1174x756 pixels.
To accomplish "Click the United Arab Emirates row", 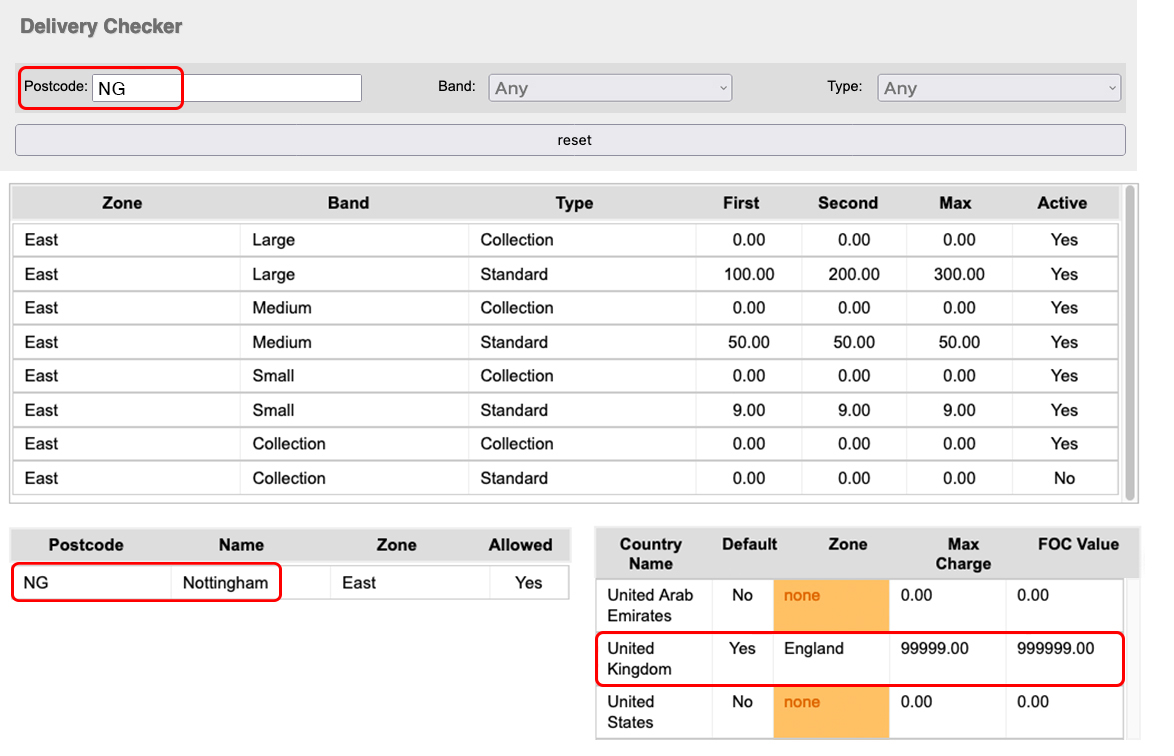I will tap(653, 604).
